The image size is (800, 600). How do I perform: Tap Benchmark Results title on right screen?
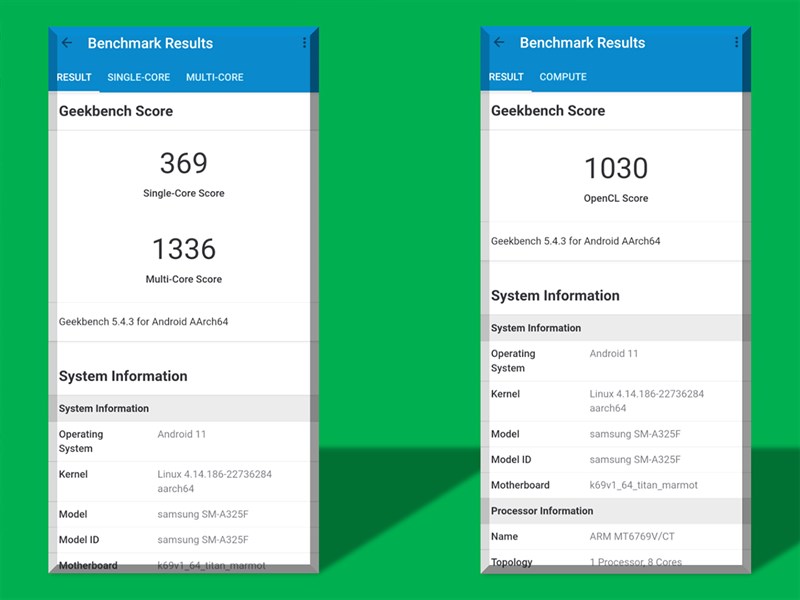582,43
